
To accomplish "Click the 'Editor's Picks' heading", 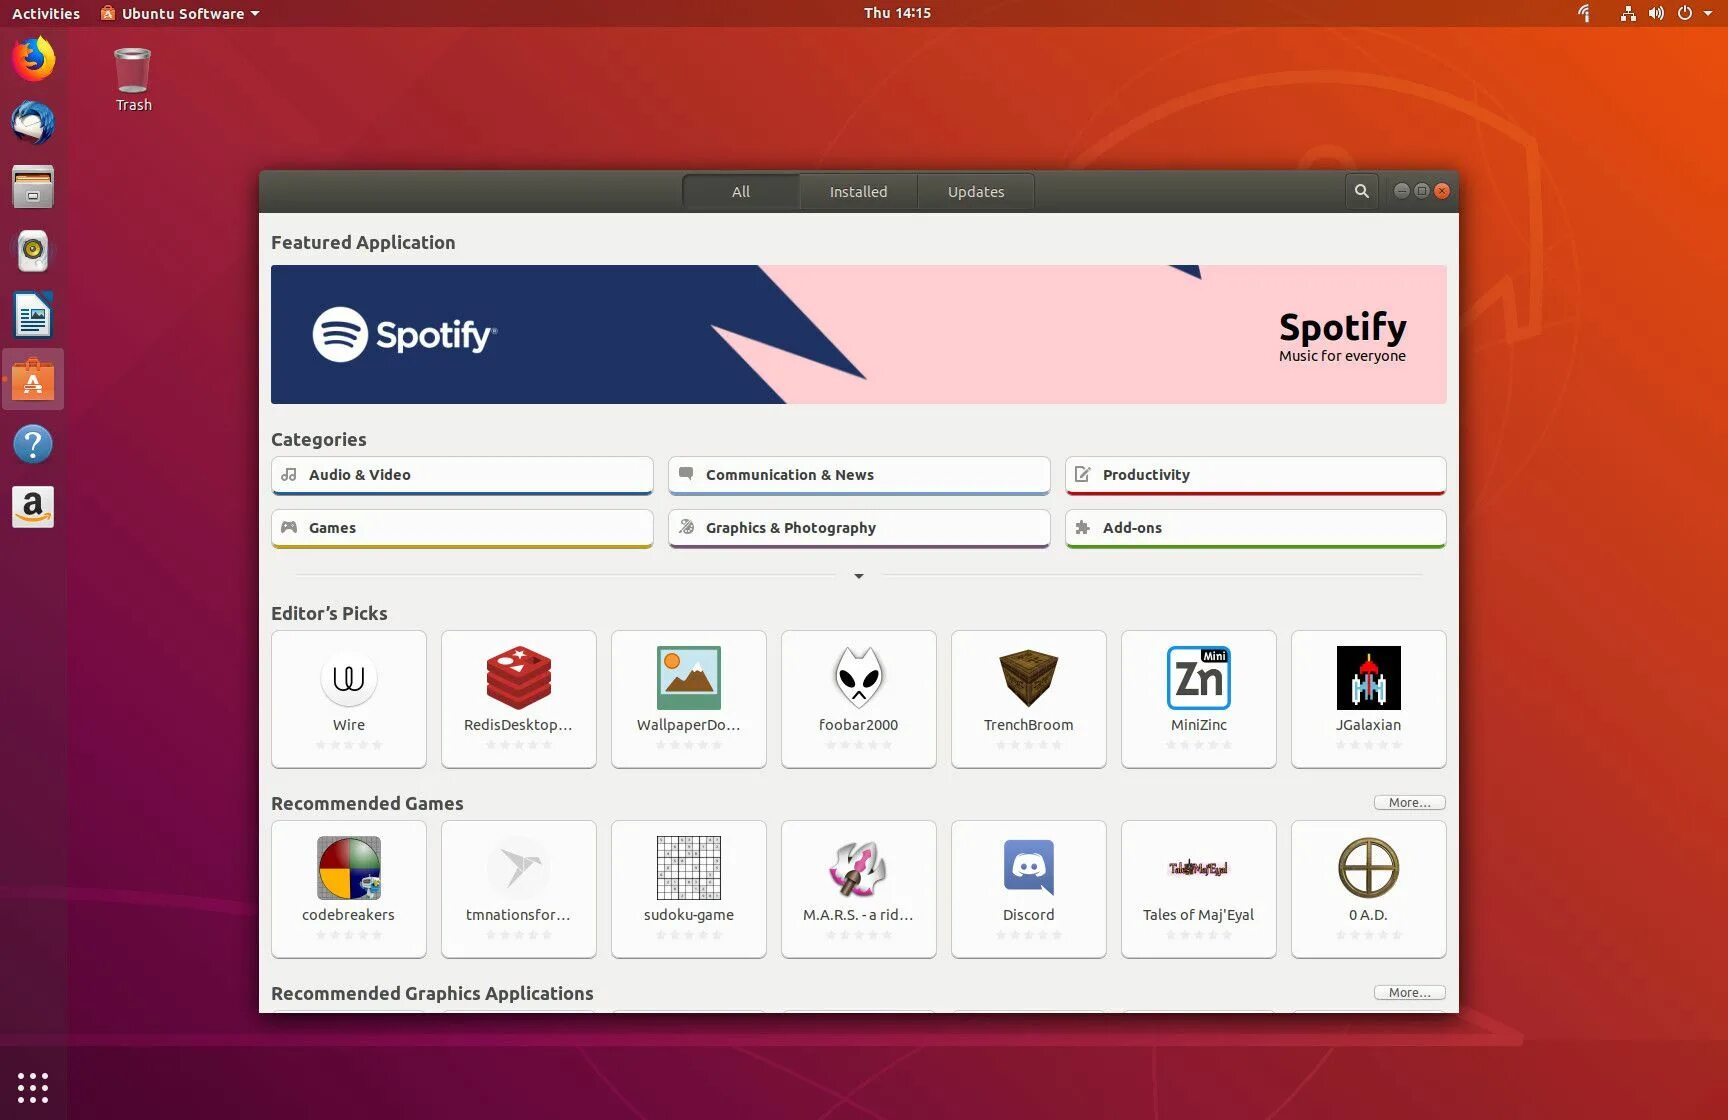I will tap(329, 613).
